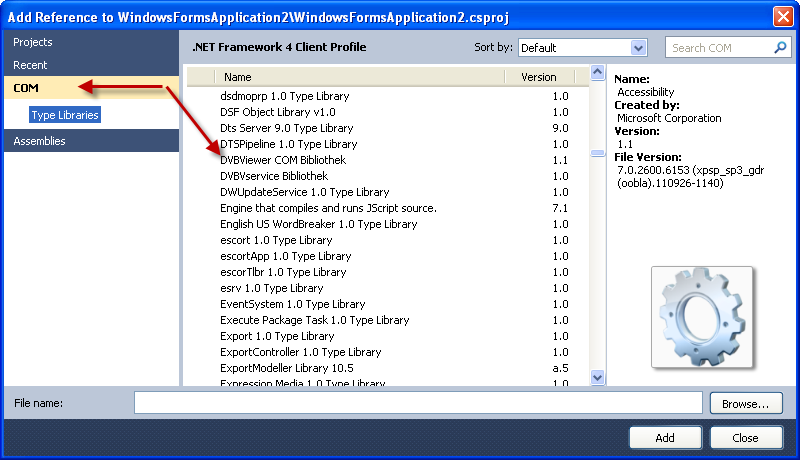Click the Browse... button
Screen dimensions: 800x460
tap(745, 403)
